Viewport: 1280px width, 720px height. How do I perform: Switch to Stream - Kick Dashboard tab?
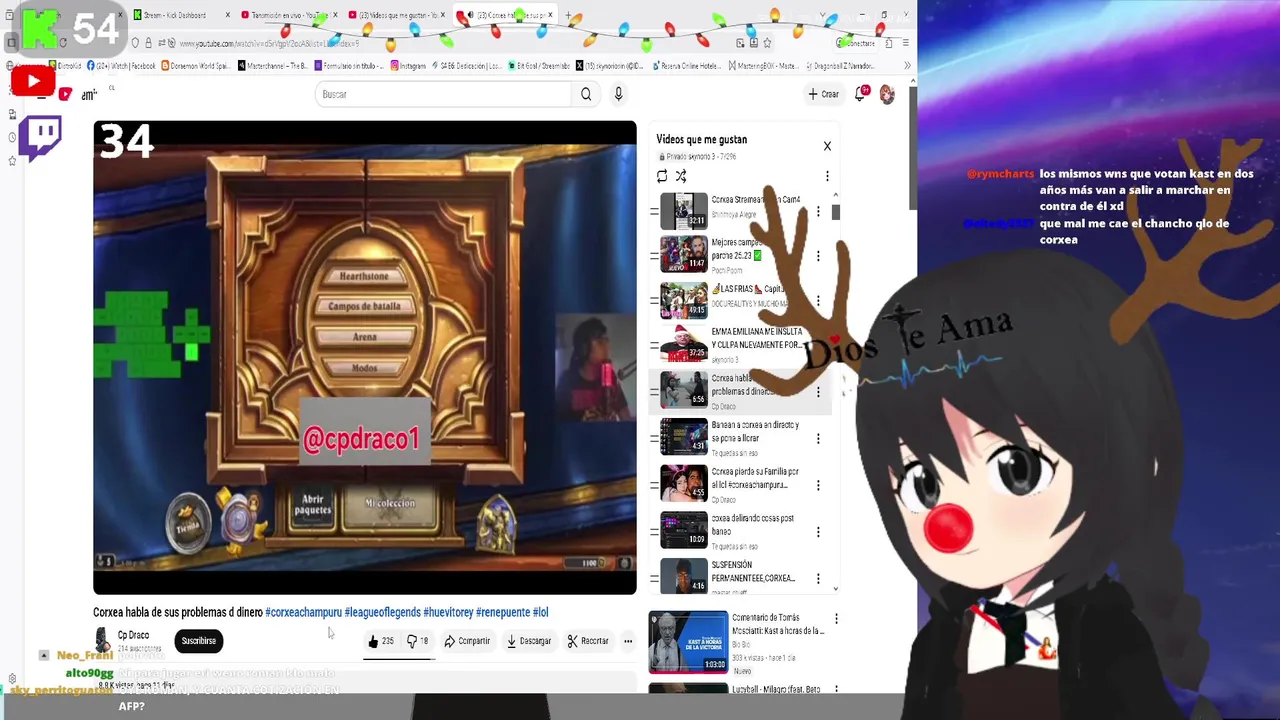click(x=180, y=15)
